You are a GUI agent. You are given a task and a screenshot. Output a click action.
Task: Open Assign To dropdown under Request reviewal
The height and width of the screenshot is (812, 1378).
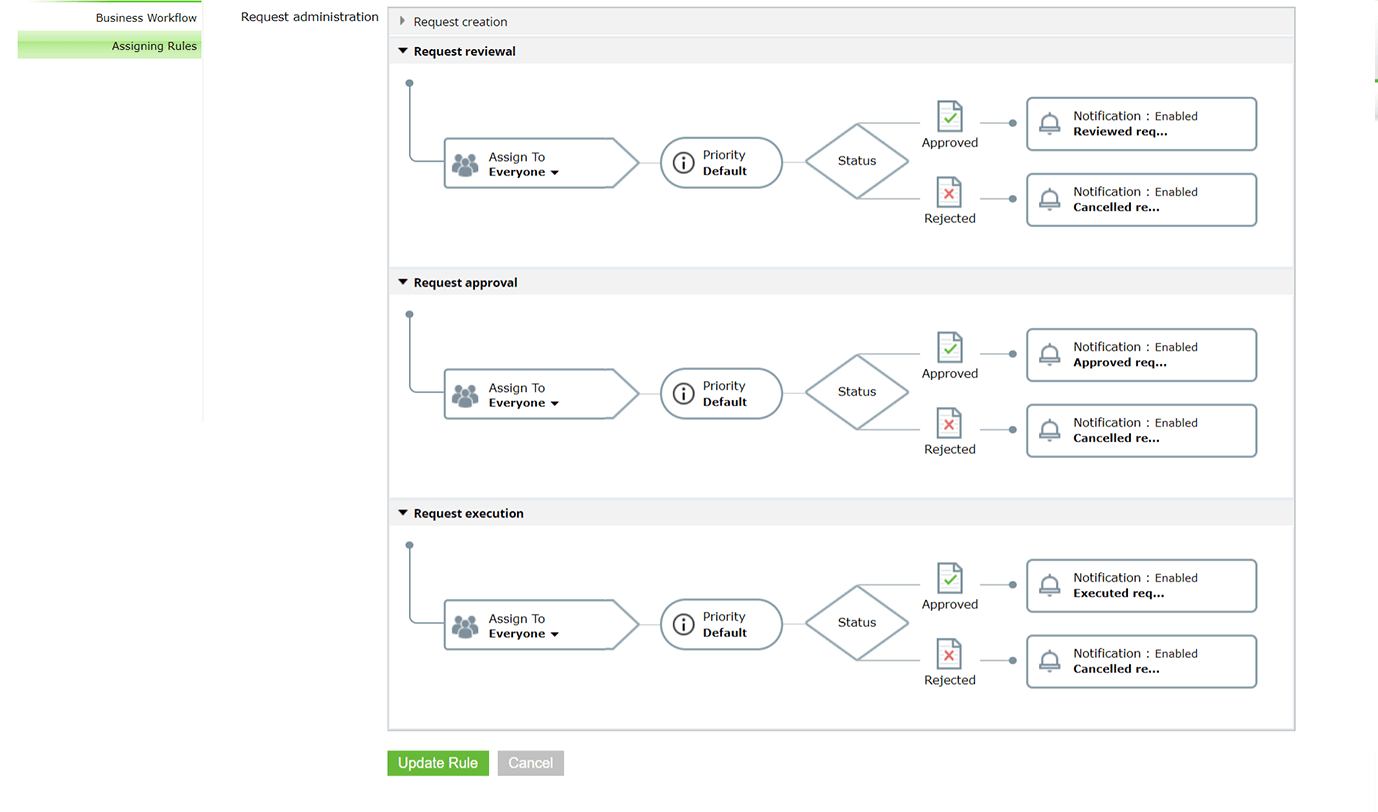[554, 173]
